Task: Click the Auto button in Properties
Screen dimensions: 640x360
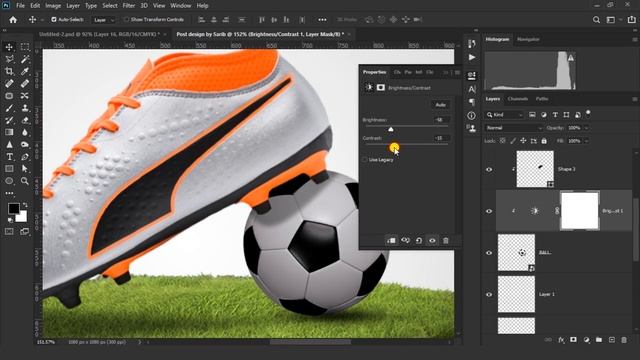Action: pos(440,105)
